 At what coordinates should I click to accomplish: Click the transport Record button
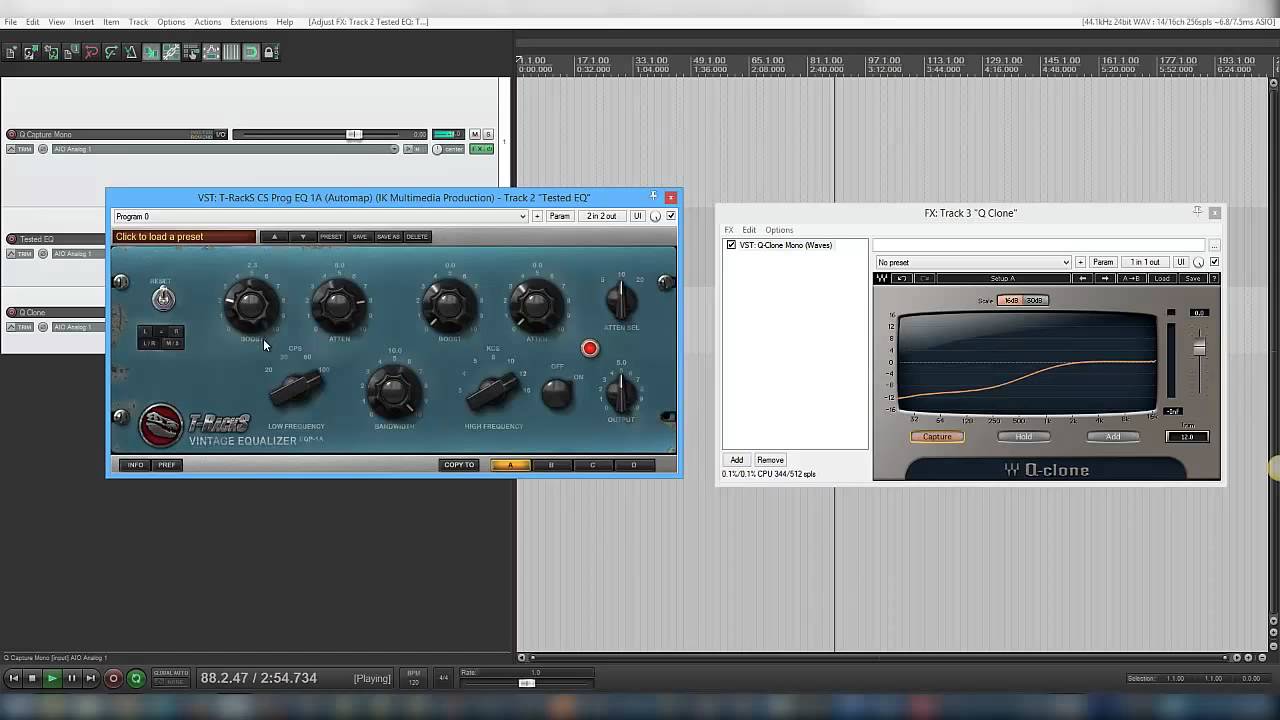113,678
